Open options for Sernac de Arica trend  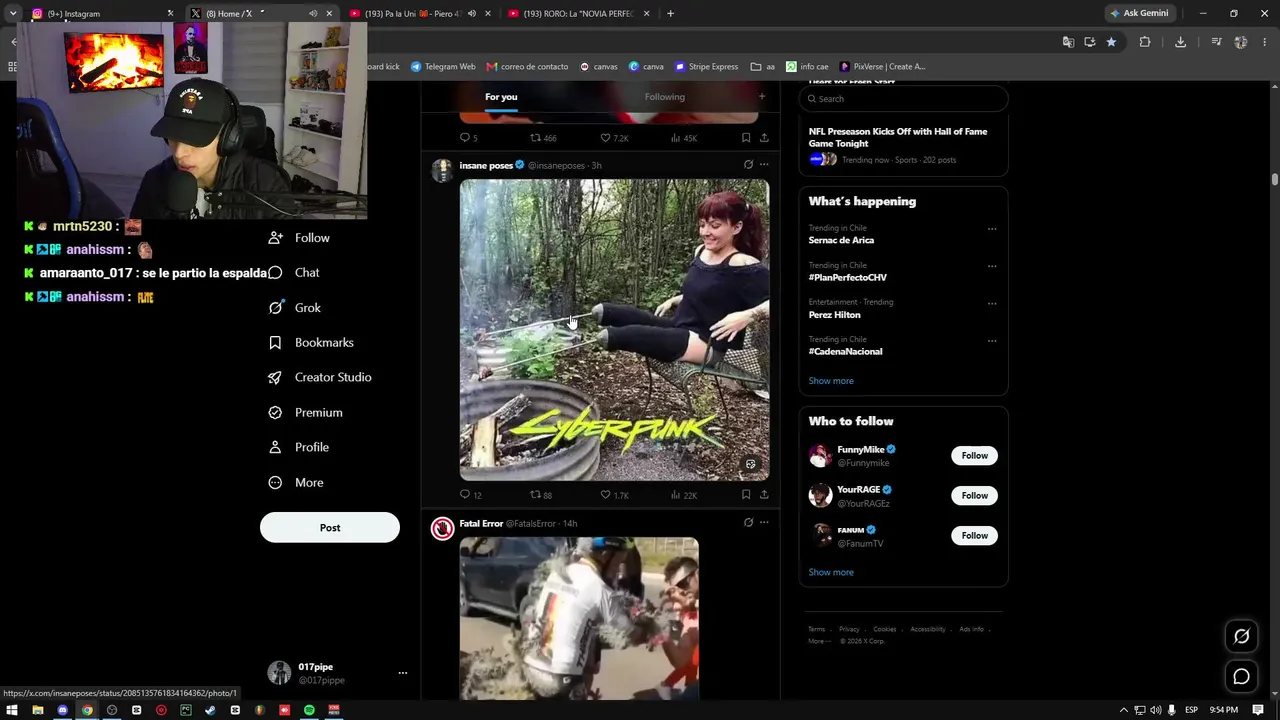coord(992,229)
